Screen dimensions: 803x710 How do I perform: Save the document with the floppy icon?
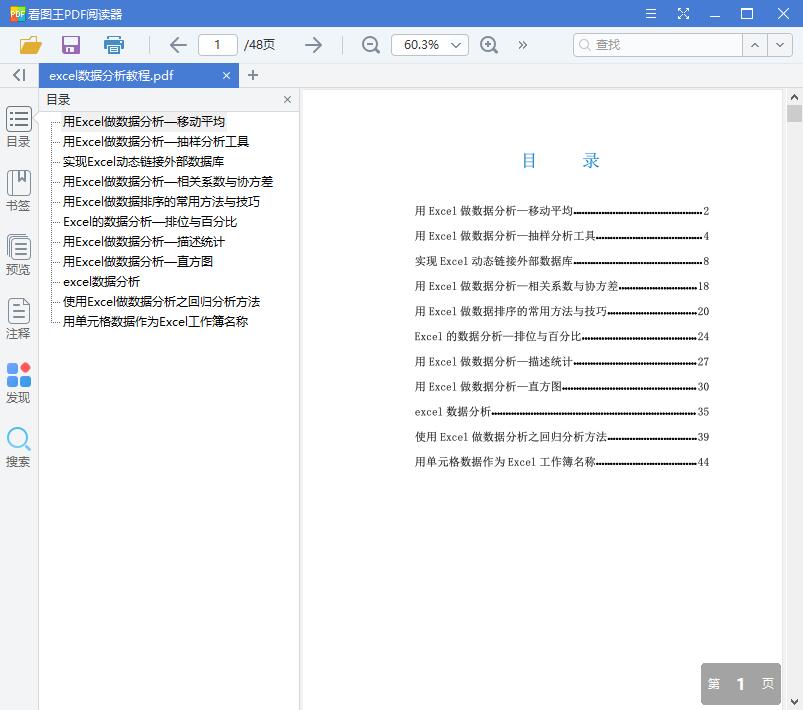click(71, 45)
